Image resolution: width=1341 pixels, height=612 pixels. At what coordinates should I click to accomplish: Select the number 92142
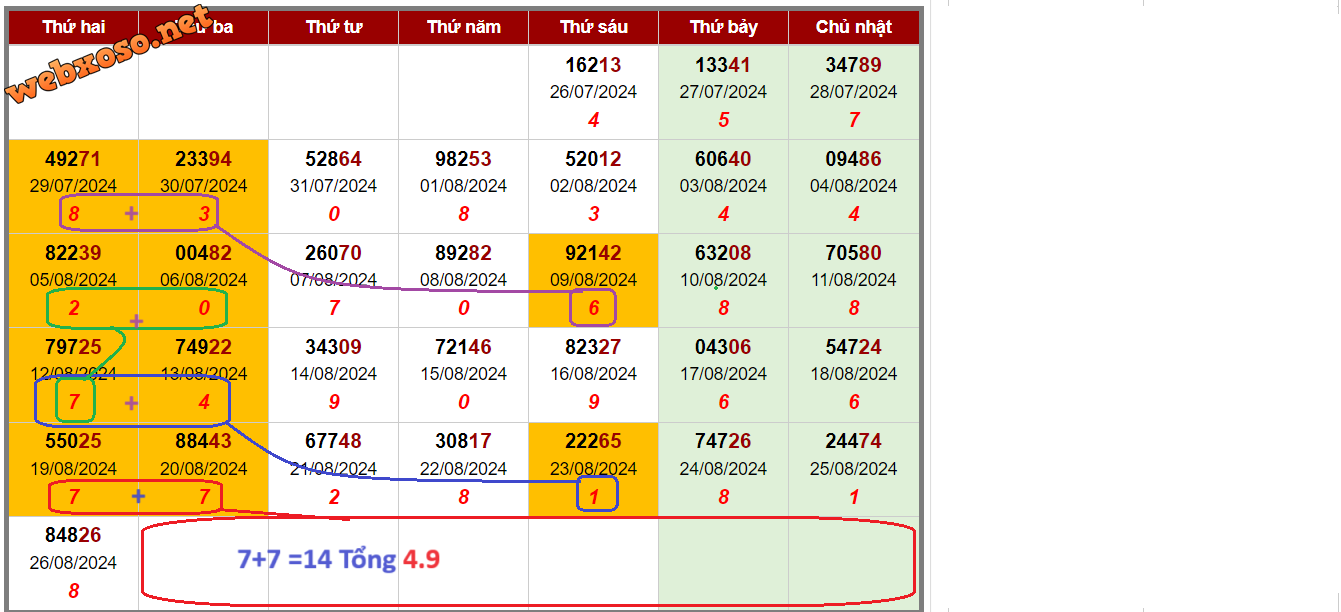593,253
